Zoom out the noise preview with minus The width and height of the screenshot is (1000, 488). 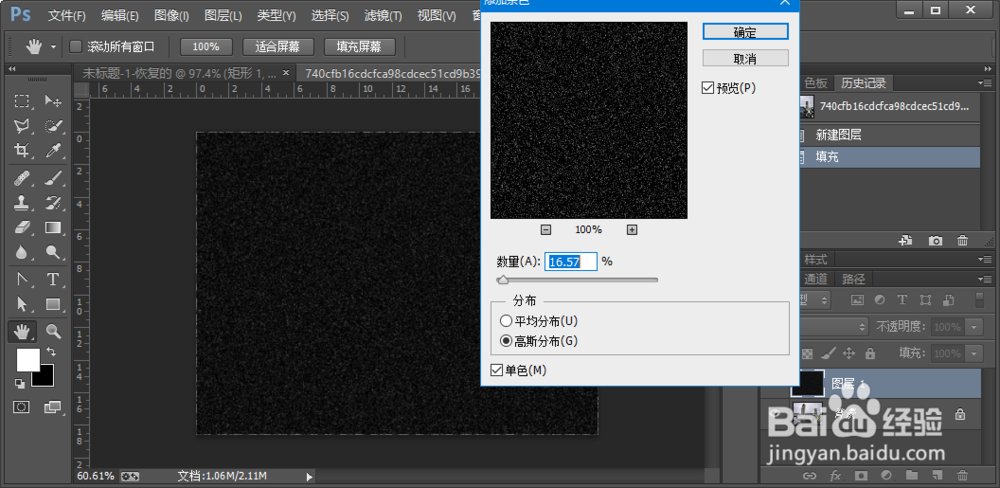[546, 230]
